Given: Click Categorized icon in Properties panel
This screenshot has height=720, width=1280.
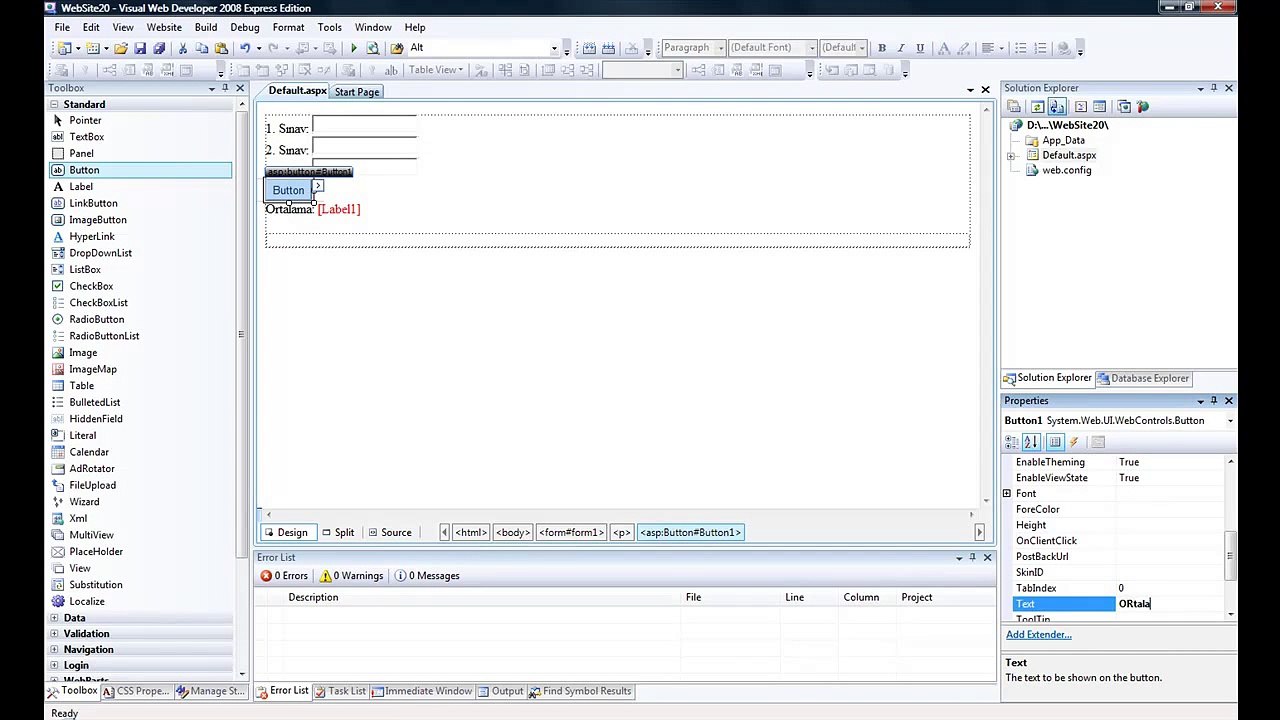Looking at the screenshot, I should pyautogui.click(x=1012, y=442).
